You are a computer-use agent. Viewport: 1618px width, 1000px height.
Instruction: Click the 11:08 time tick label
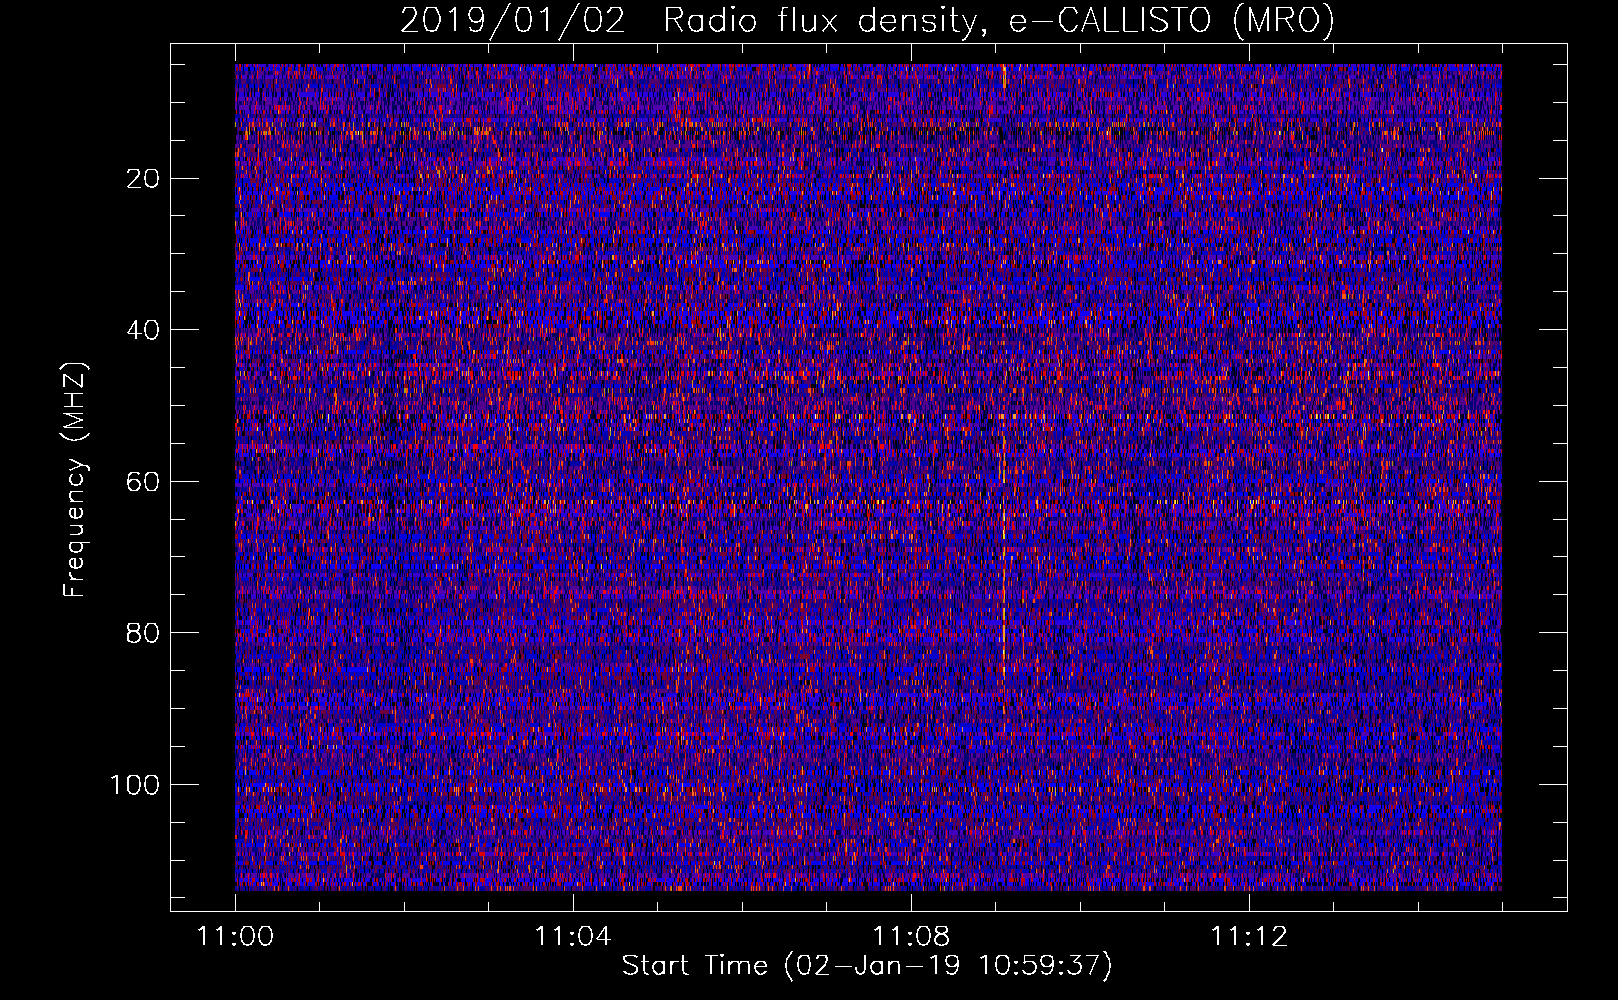[x=911, y=937]
